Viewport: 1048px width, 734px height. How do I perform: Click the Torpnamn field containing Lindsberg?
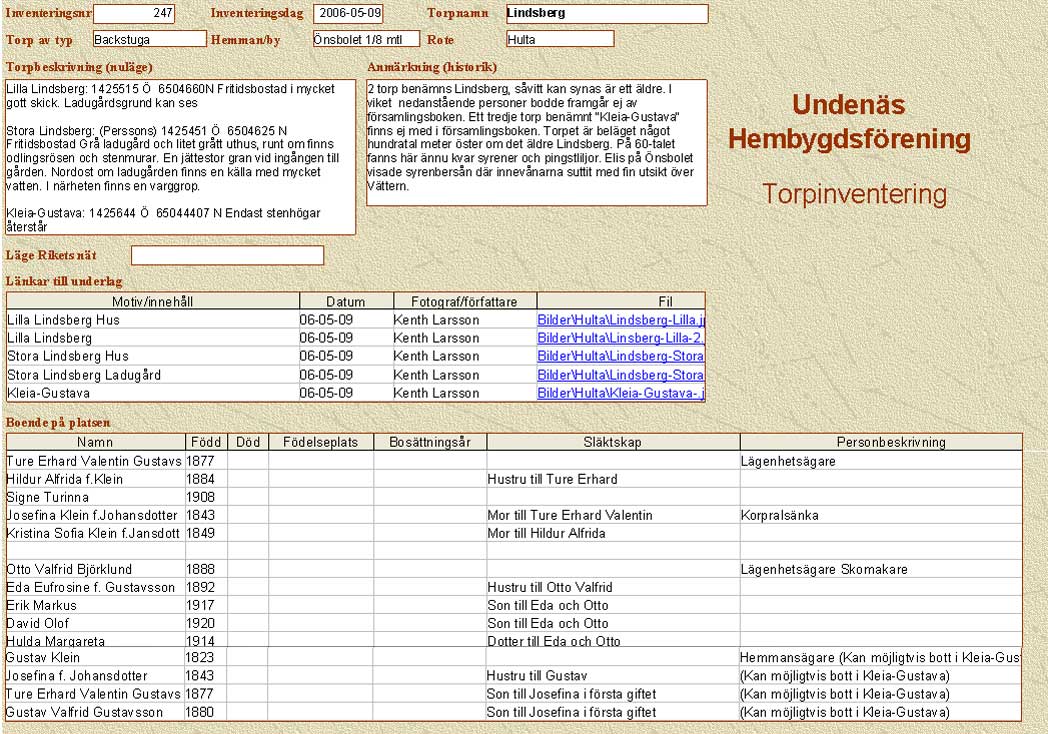click(606, 14)
